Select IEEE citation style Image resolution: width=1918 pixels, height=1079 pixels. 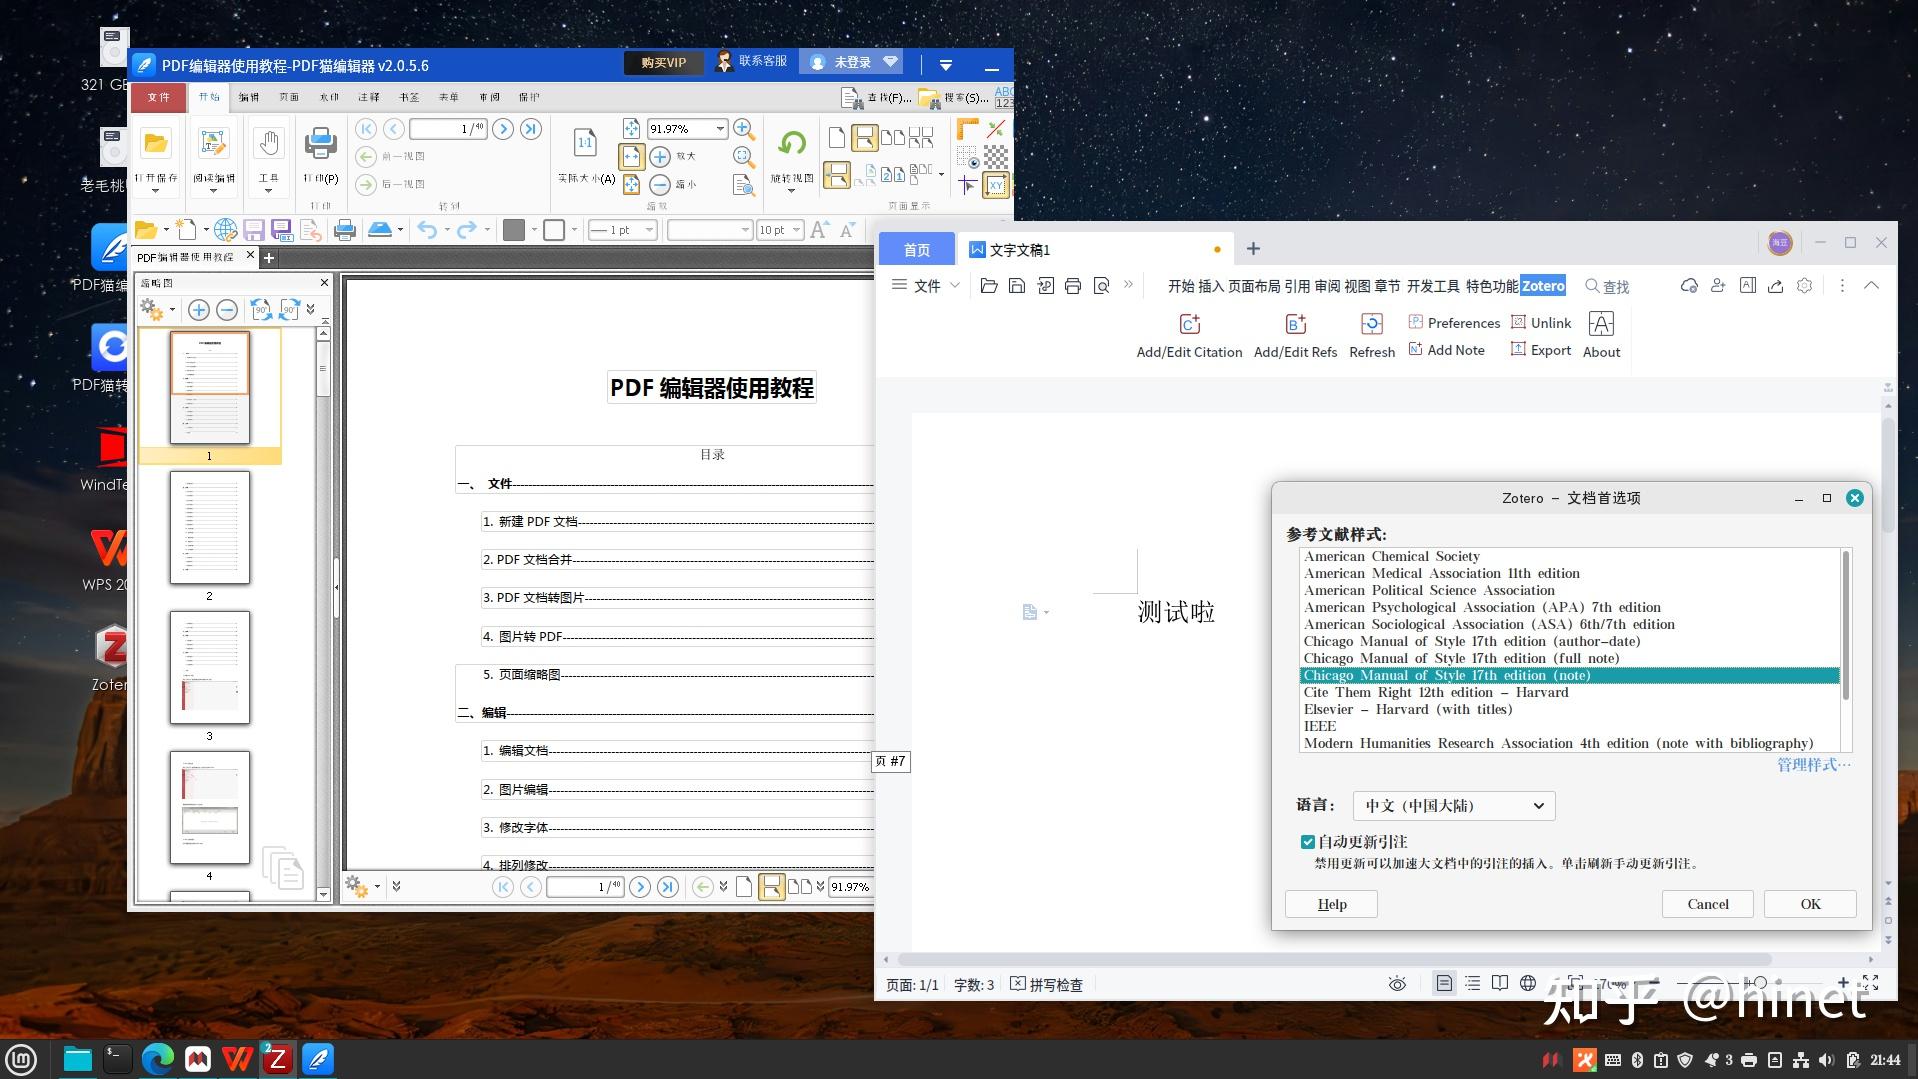click(1570, 726)
